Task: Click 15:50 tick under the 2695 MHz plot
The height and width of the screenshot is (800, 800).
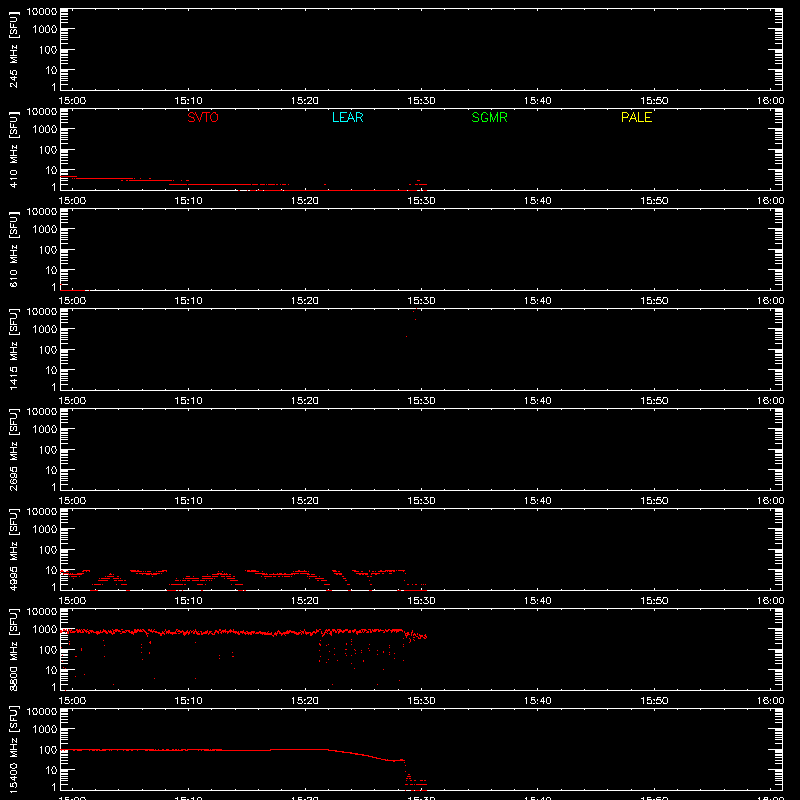Action: pyautogui.click(x=654, y=501)
